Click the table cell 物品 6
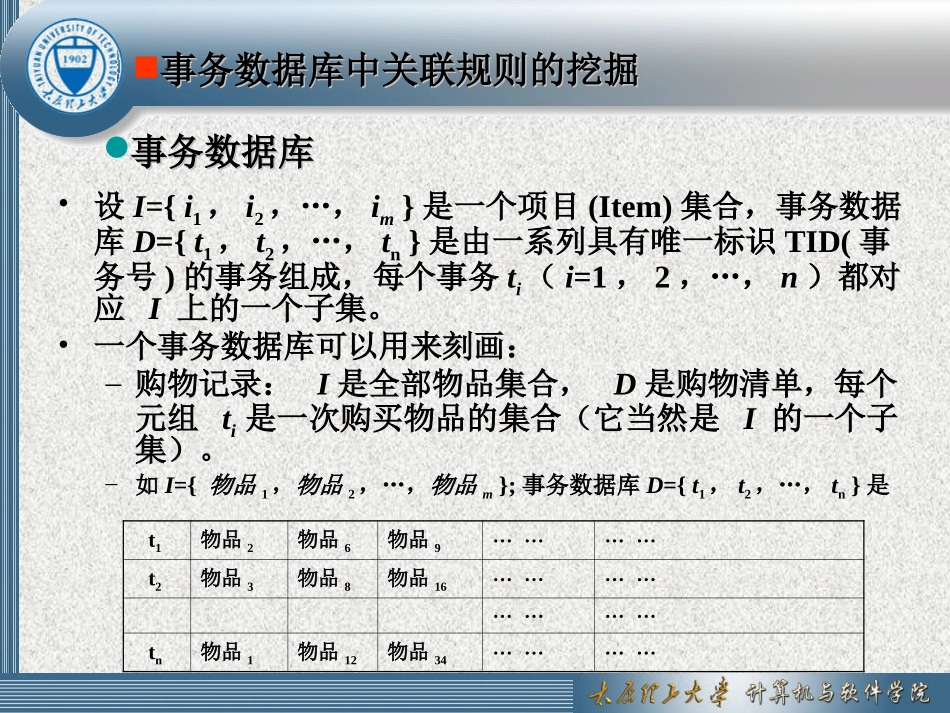This screenshot has height=713, width=950. point(333,542)
